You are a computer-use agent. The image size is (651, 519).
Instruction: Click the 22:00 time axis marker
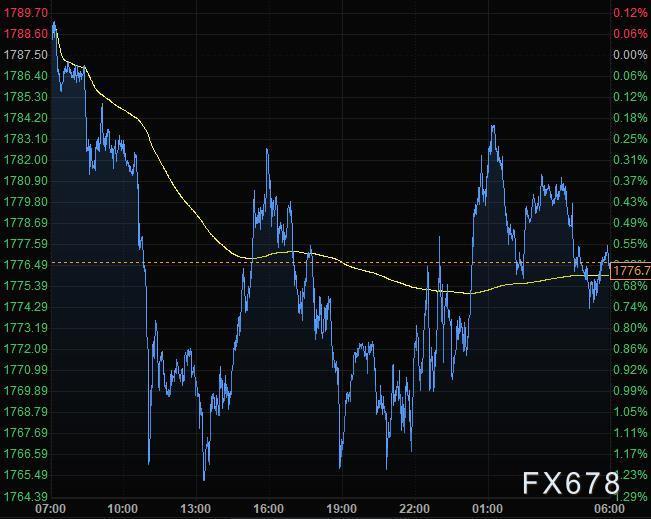414,508
